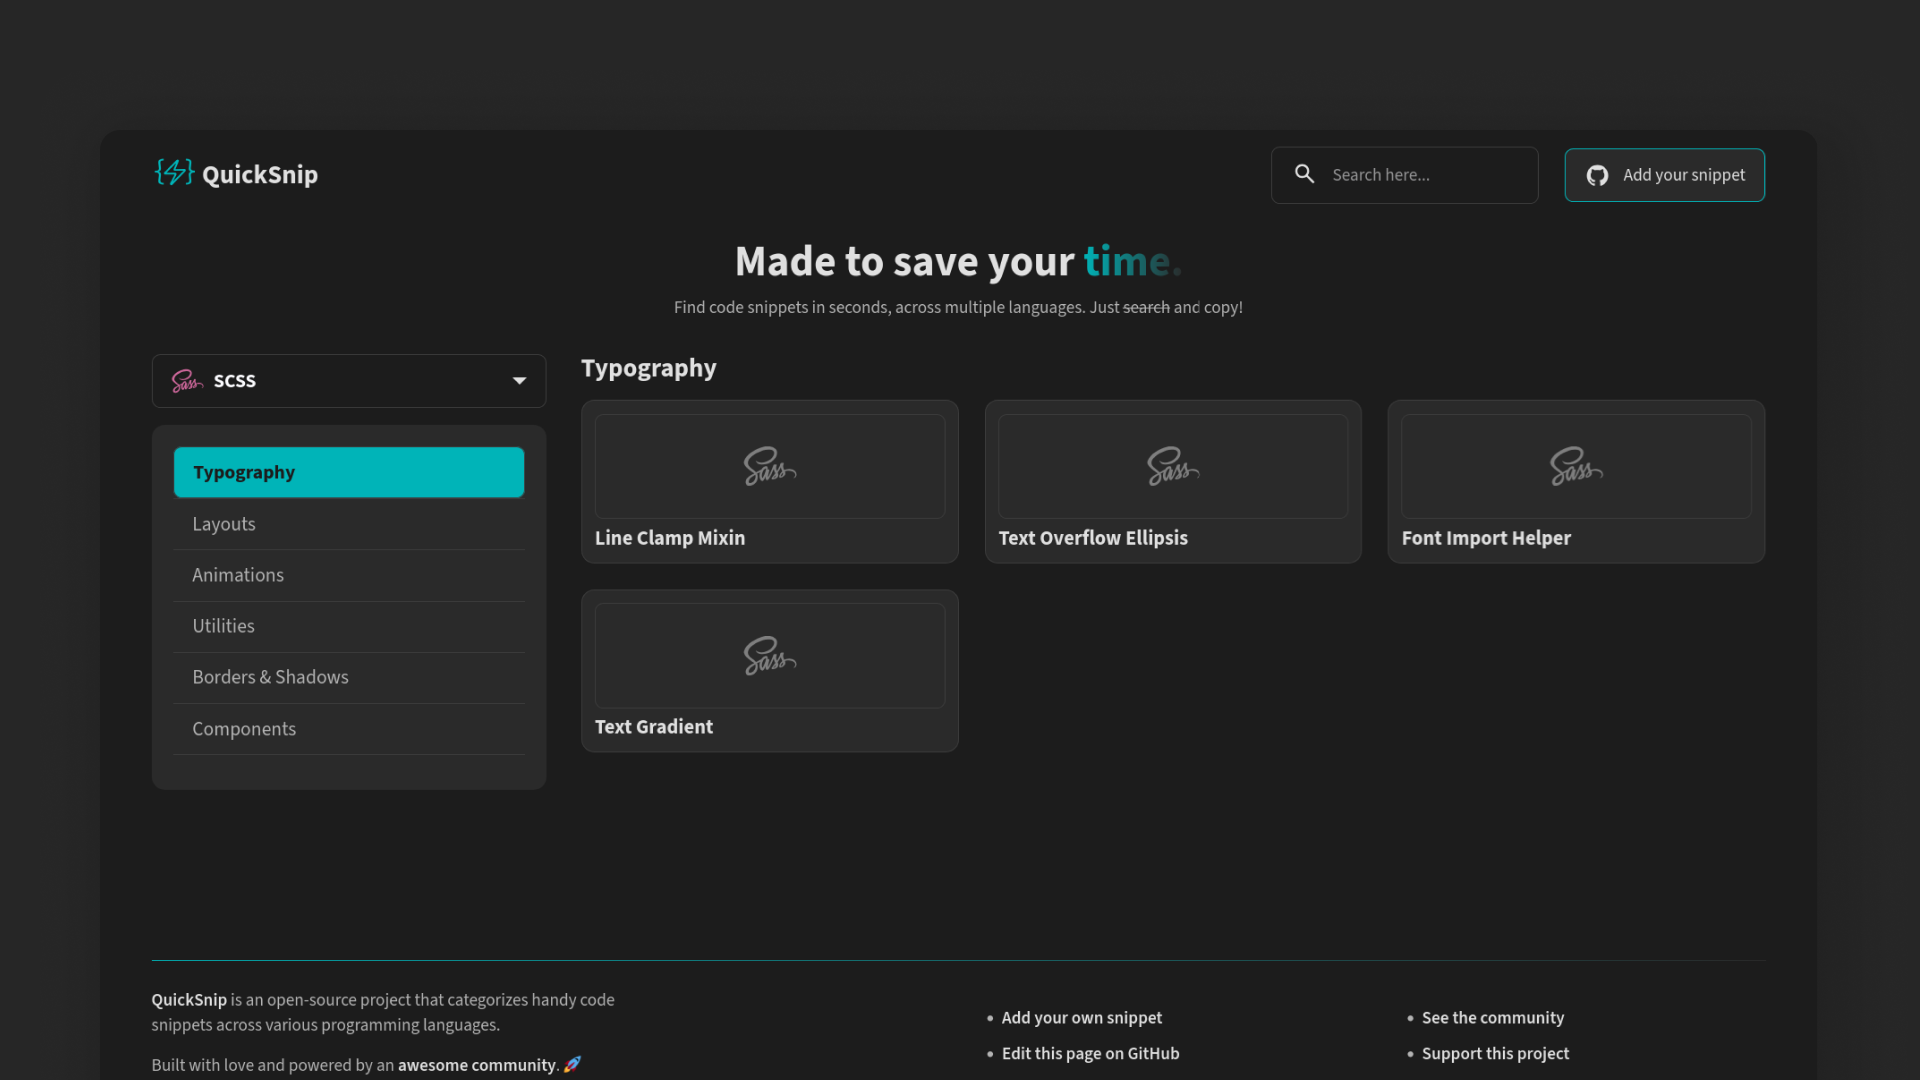Image resolution: width=1920 pixels, height=1080 pixels.
Task: Open the Support this project link
Action: 1495,1053
